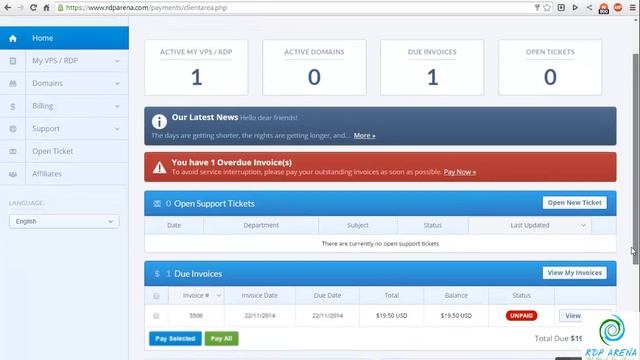Tick the select-all invoices checkbox
Image resolution: width=640 pixels, height=360 pixels.
point(156,296)
